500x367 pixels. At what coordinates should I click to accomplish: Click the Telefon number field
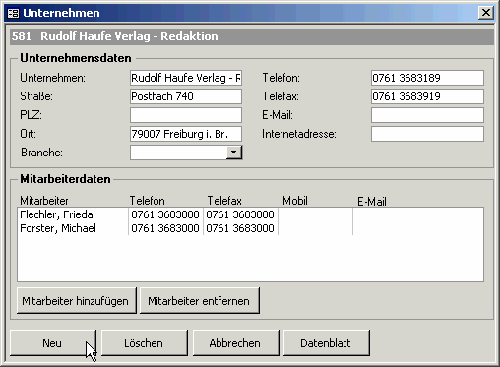(427, 78)
